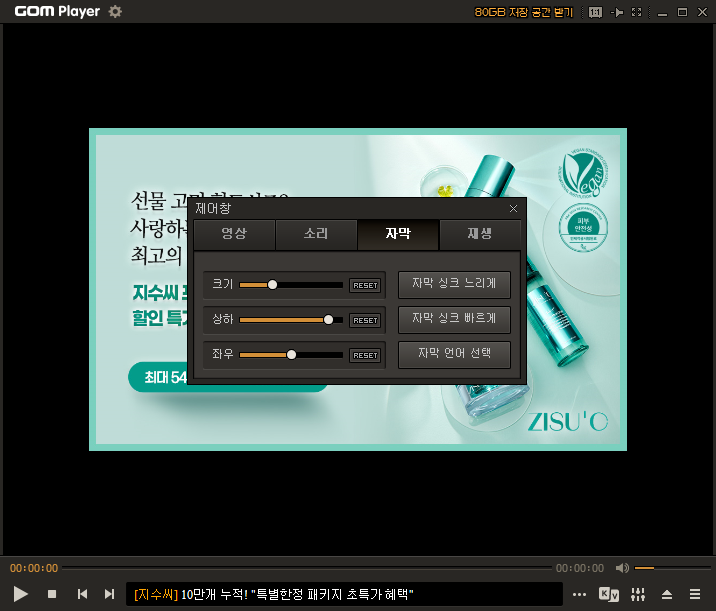This screenshot has width=716, height=611.
Task: Reset the 좌우 subtitle position
Action: 365,355
